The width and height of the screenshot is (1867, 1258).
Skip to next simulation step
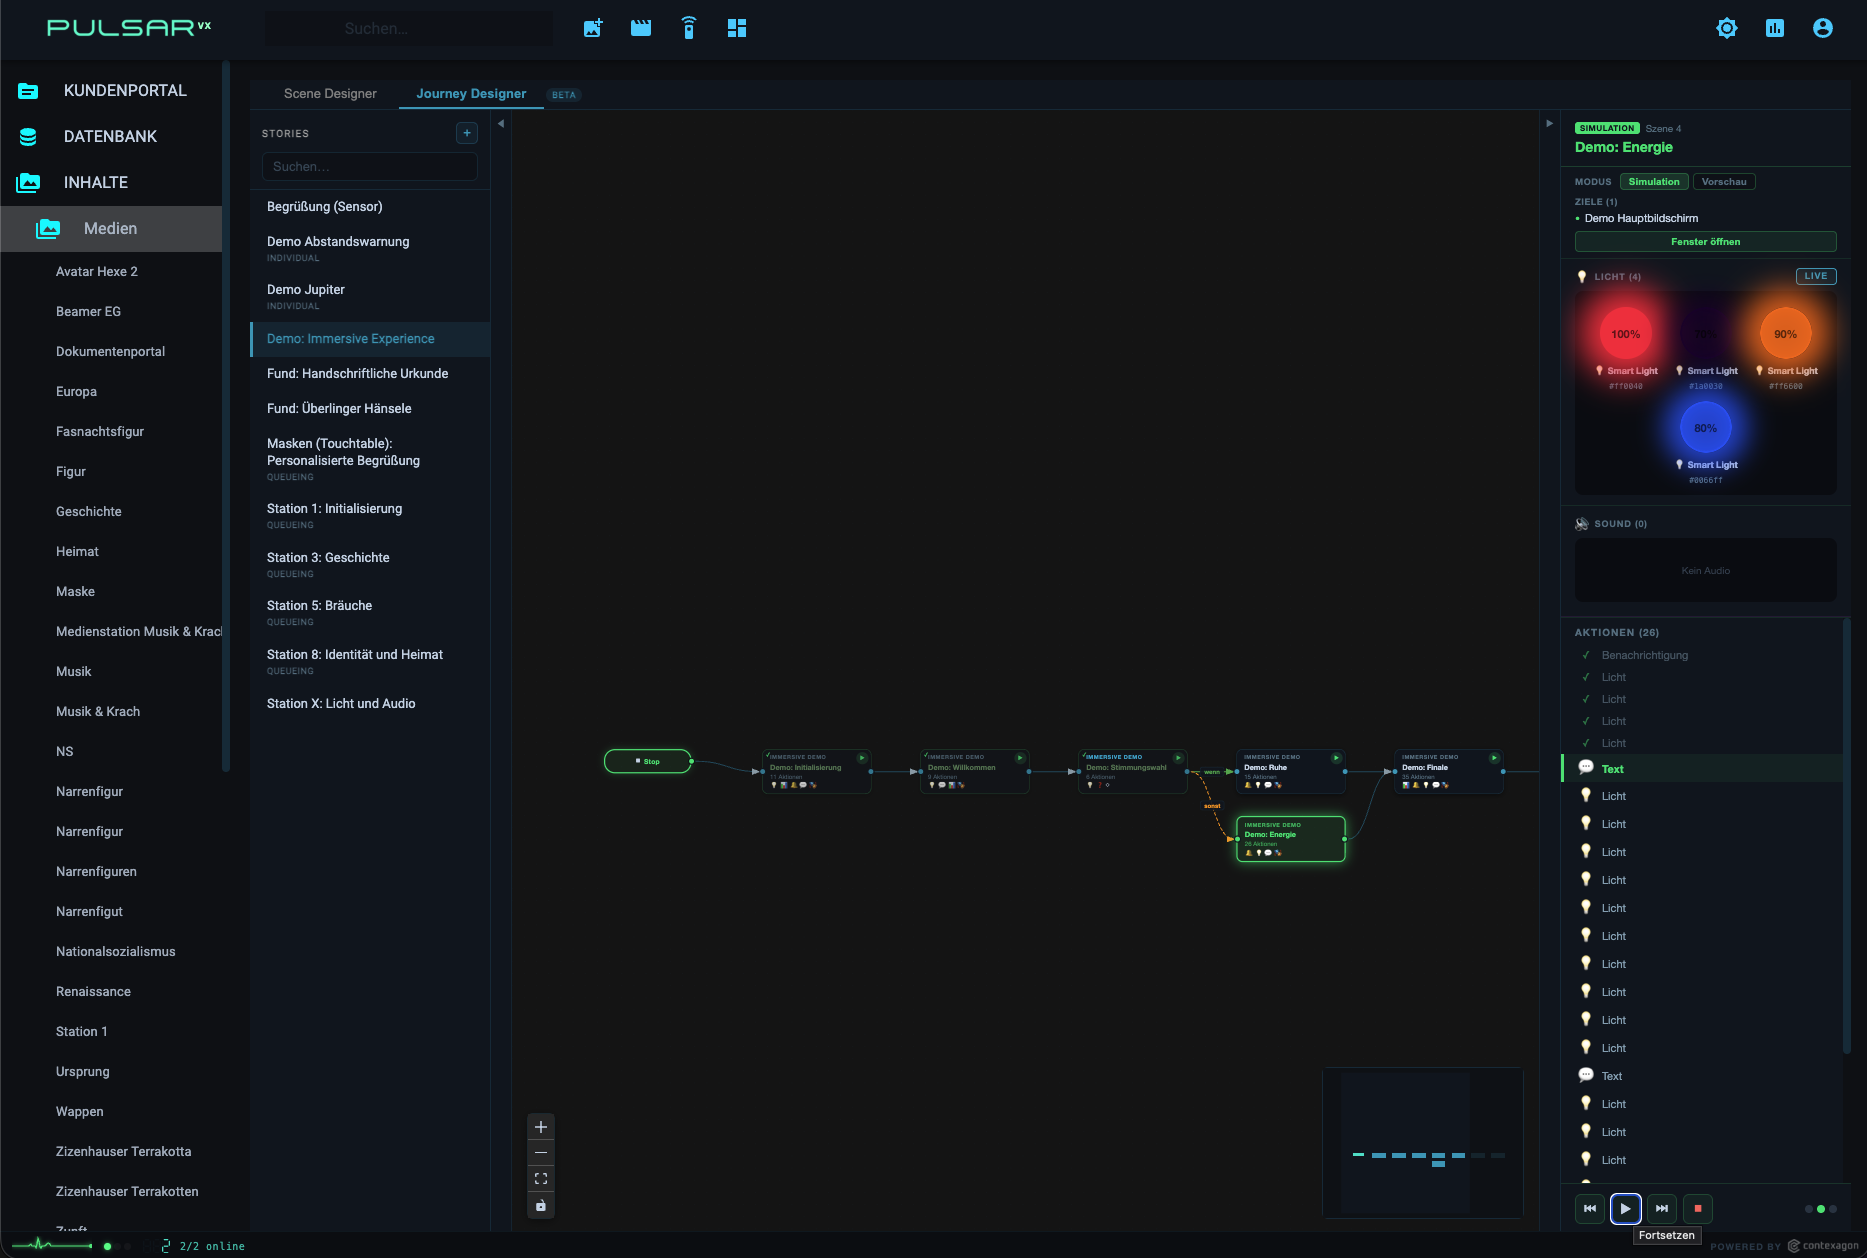tap(1662, 1208)
